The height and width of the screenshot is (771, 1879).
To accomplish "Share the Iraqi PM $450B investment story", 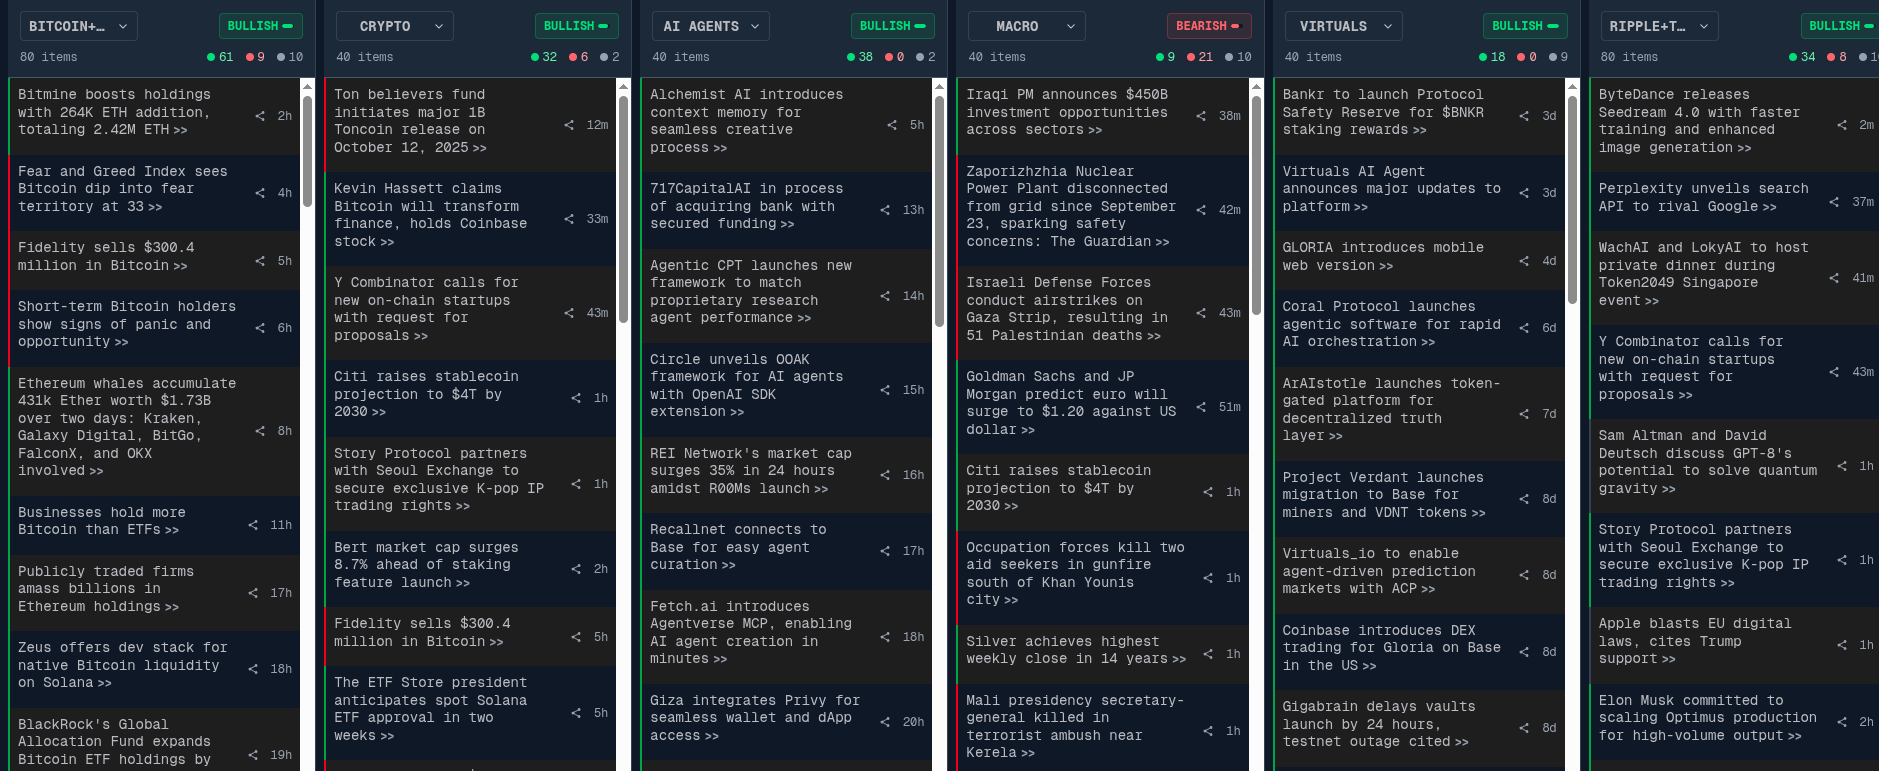I will [x=1201, y=116].
